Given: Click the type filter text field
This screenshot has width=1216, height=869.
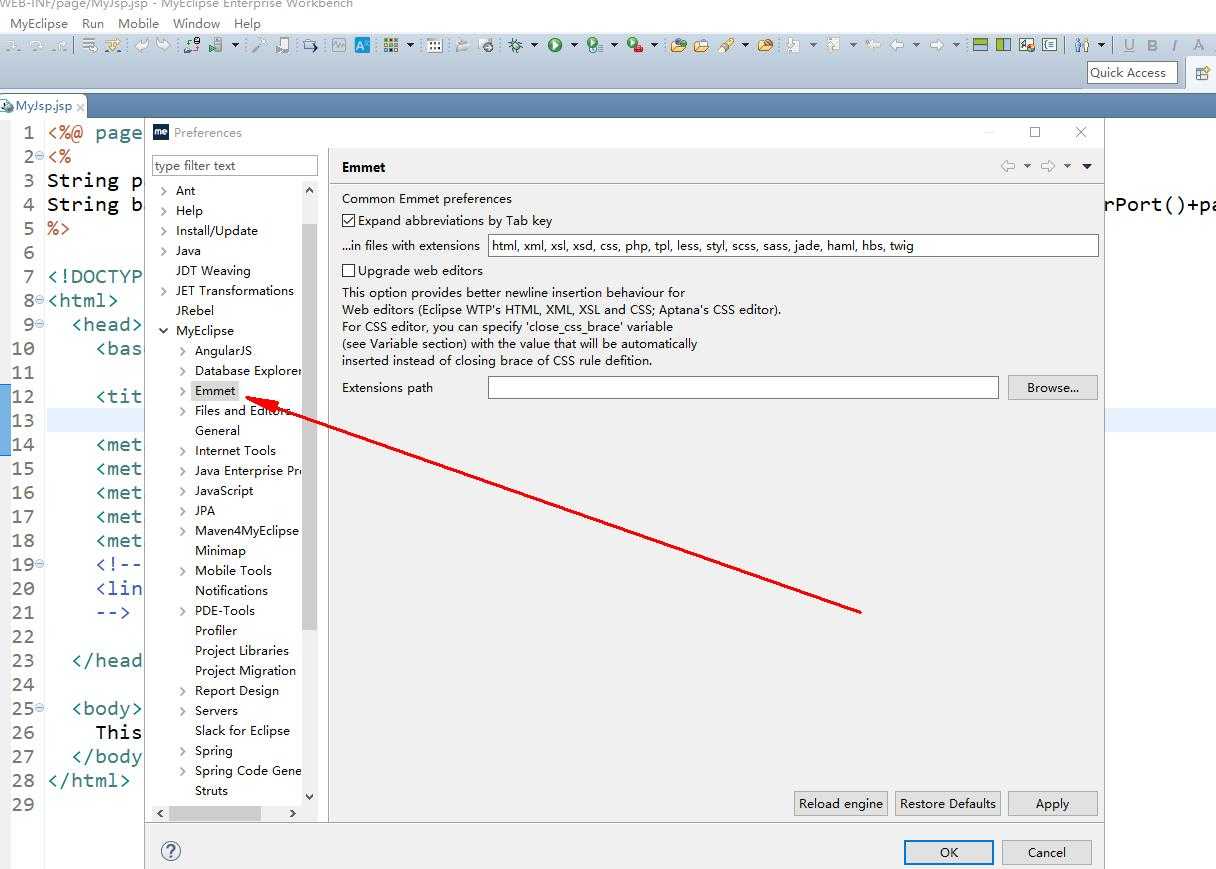Looking at the screenshot, I should [235, 165].
